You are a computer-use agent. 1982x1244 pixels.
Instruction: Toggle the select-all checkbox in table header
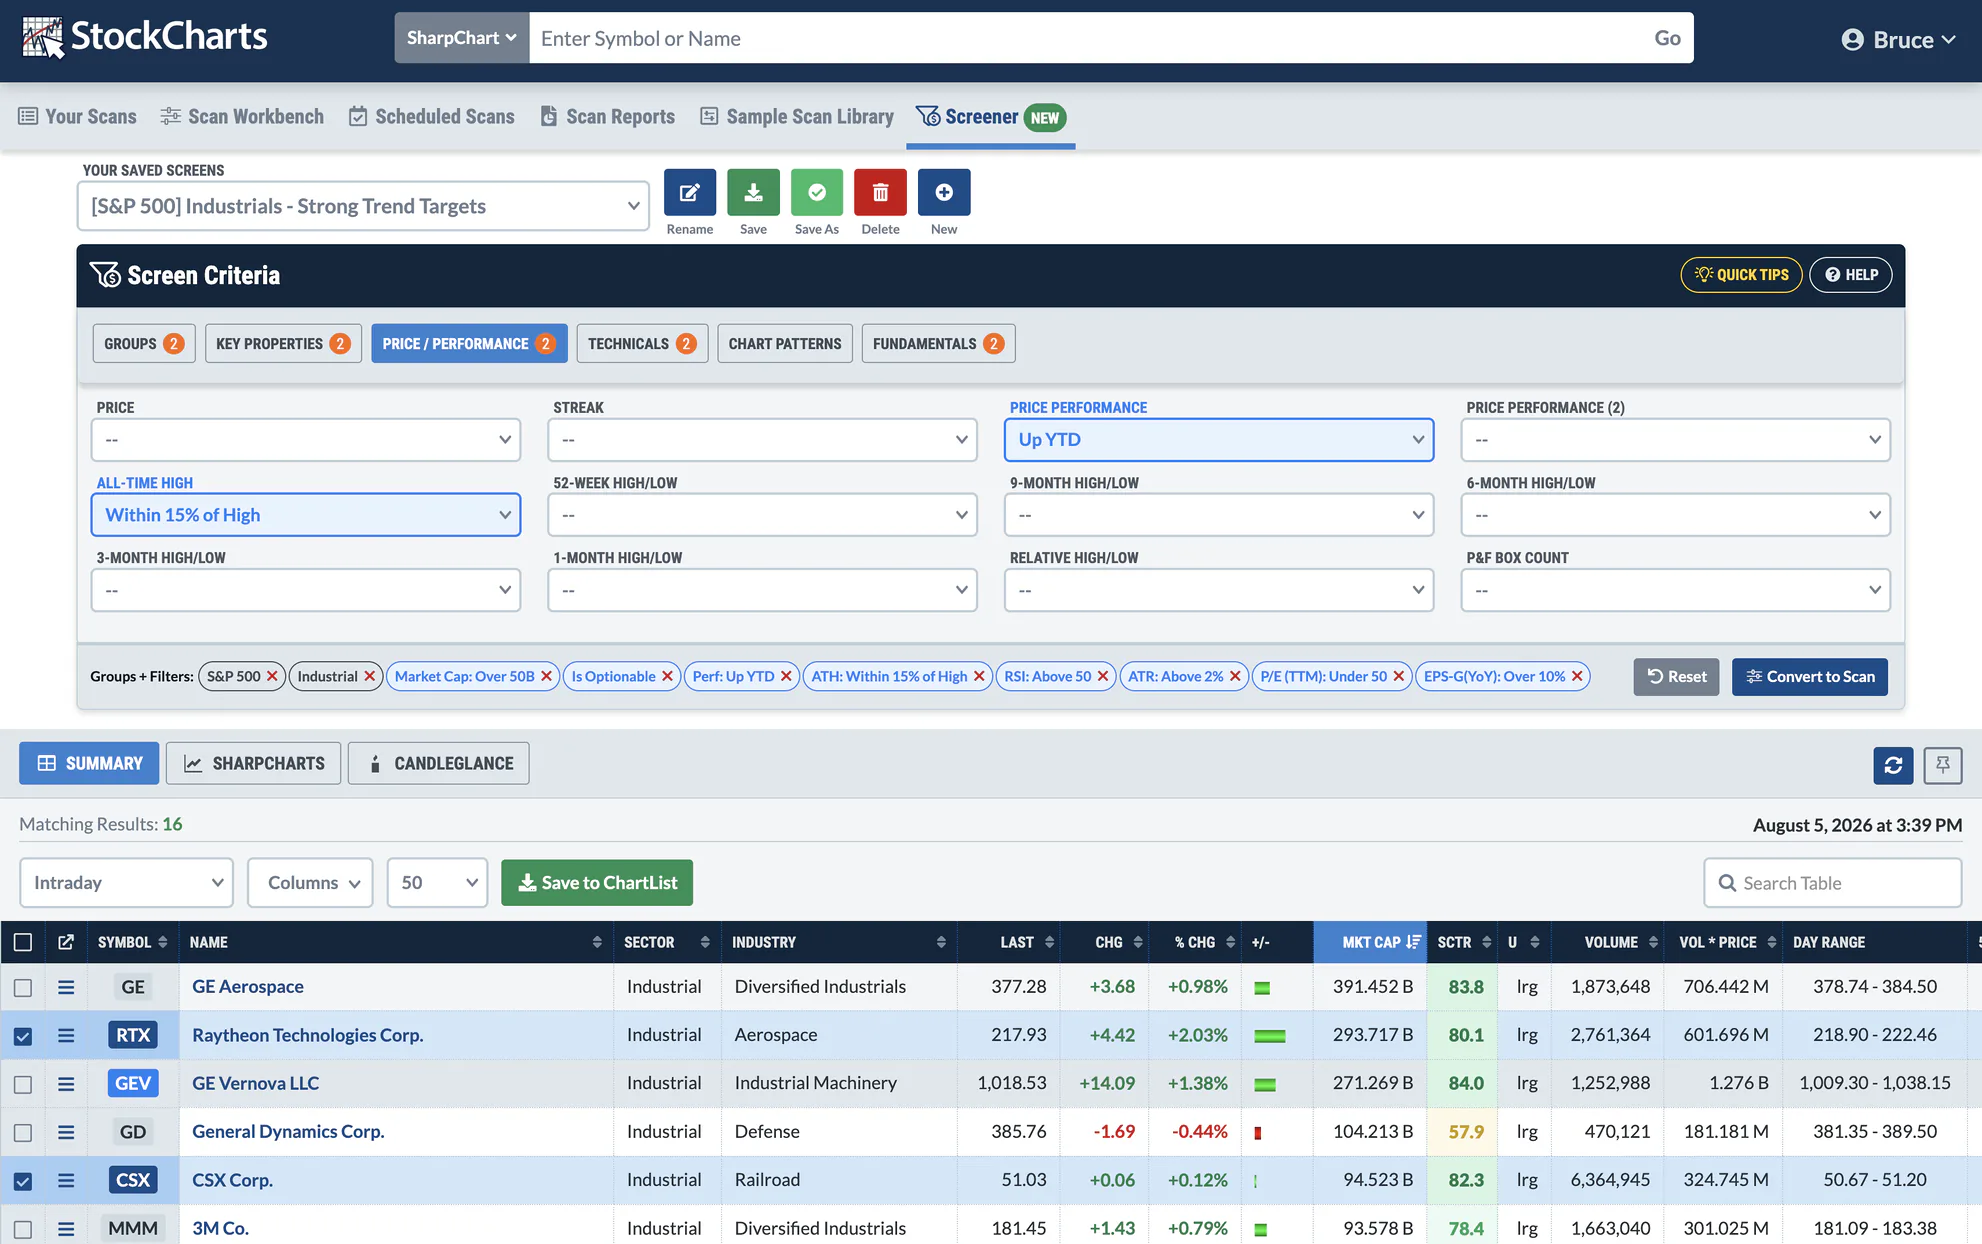coord(23,942)
